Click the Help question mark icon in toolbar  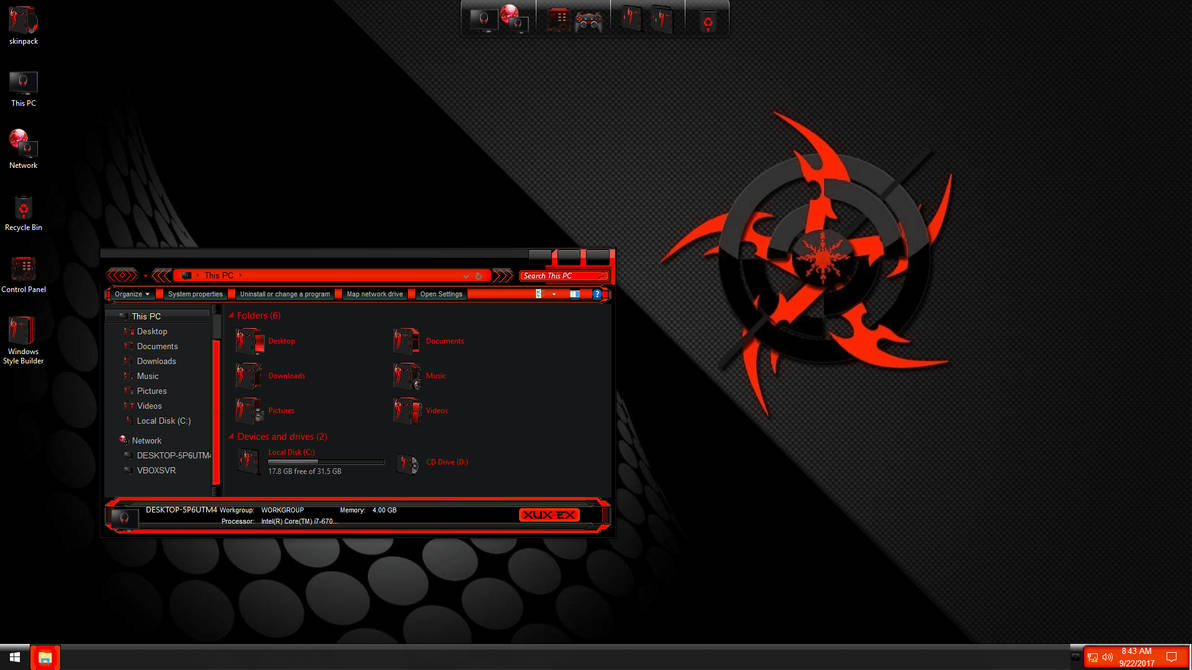pos(597,293)
